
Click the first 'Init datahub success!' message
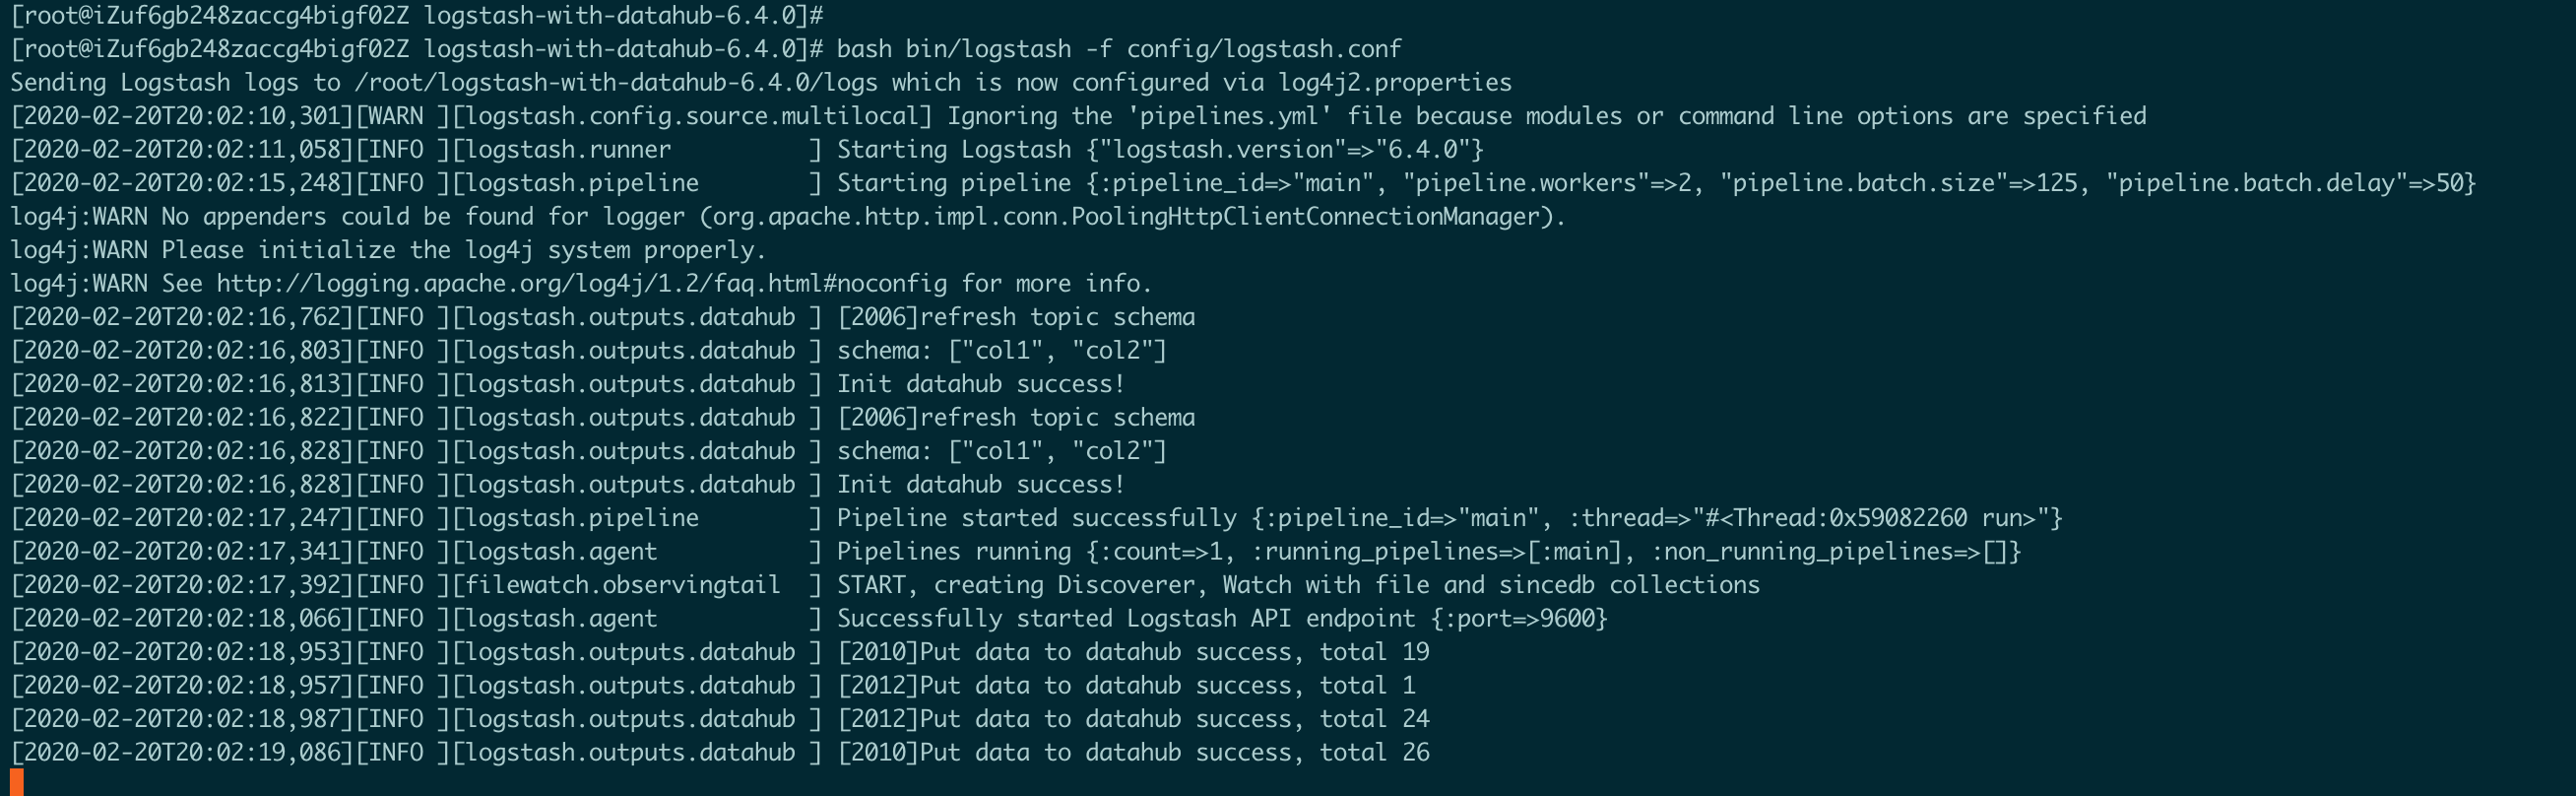click(980, 384)
